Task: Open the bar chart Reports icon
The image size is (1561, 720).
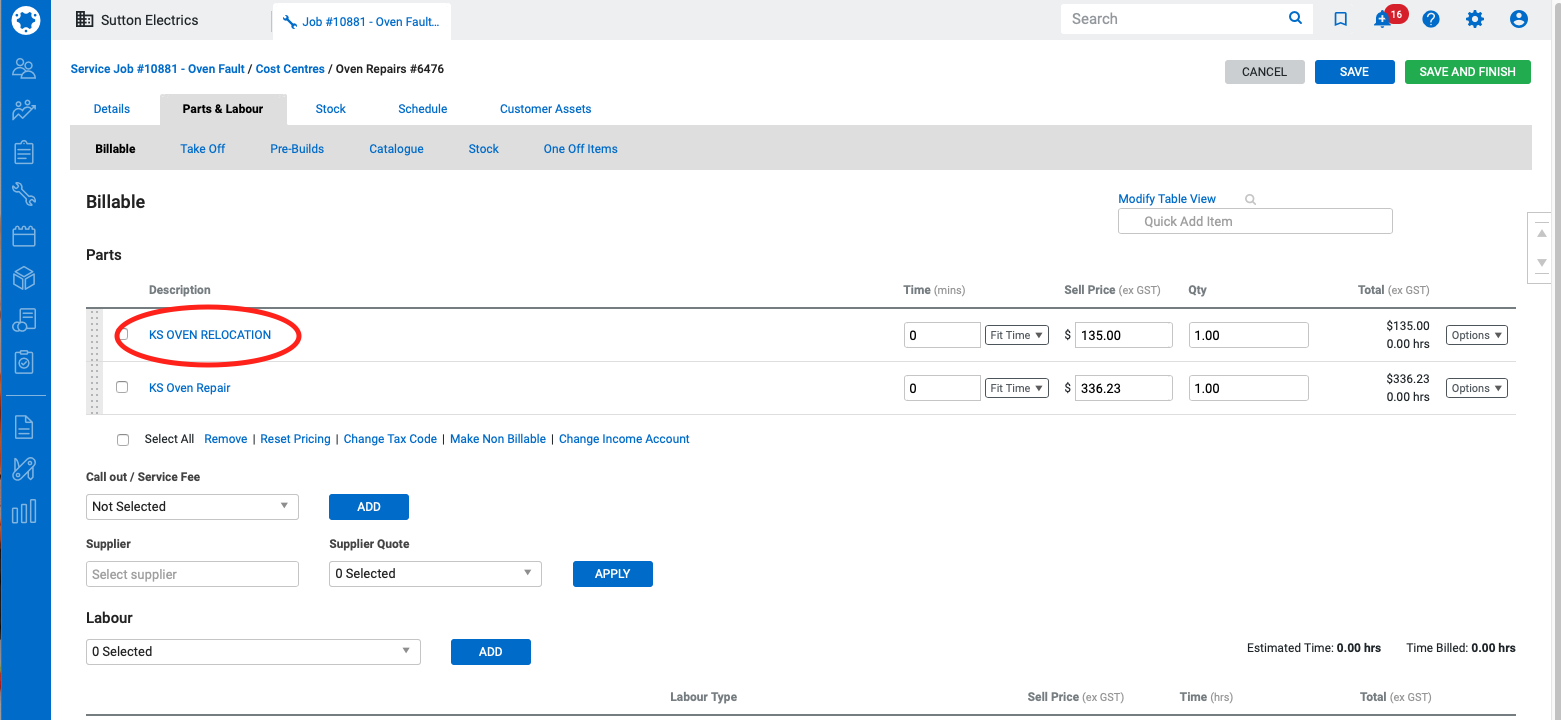Action: pyautogui.click(x=24, y=512)
